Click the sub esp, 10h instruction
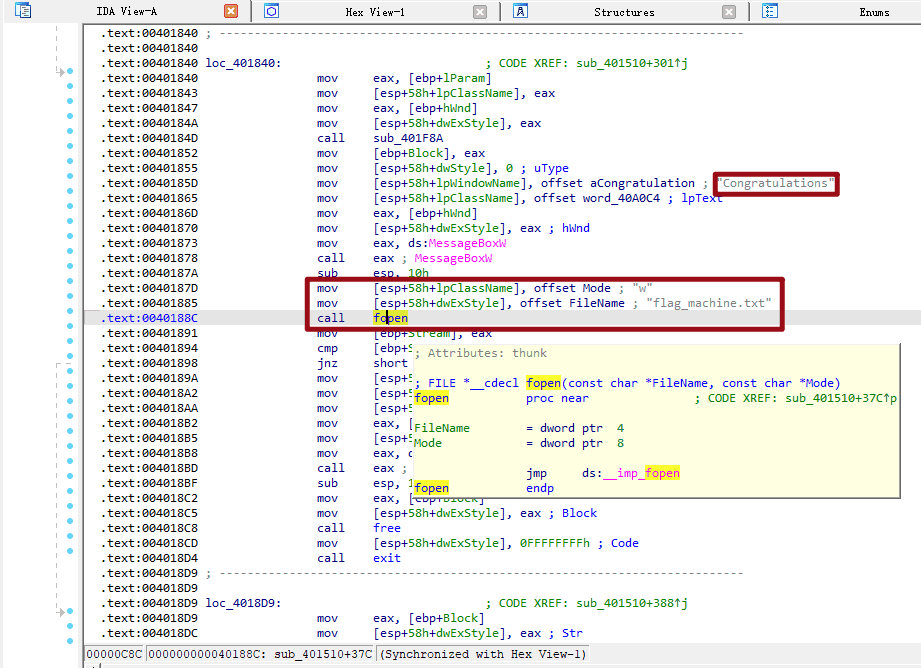Viewport: 921px width, 668px height. click(x=373, y=273)
